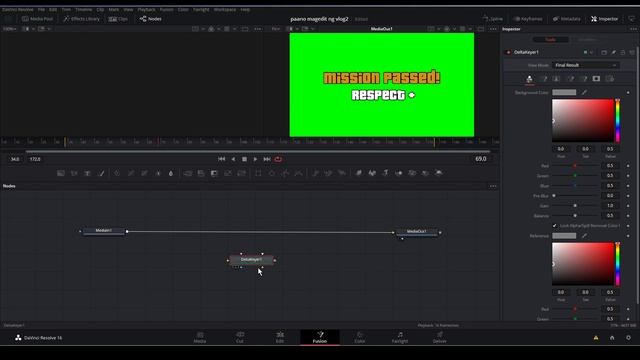Open the left viewer three-dot options menu
Screen dimensions: 640x360
point(258,29)
